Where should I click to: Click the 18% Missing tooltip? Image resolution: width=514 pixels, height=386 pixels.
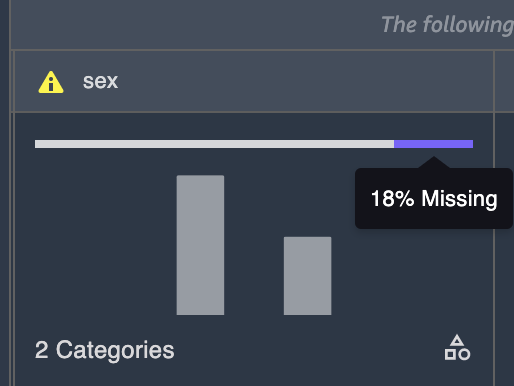pos(434,199)
